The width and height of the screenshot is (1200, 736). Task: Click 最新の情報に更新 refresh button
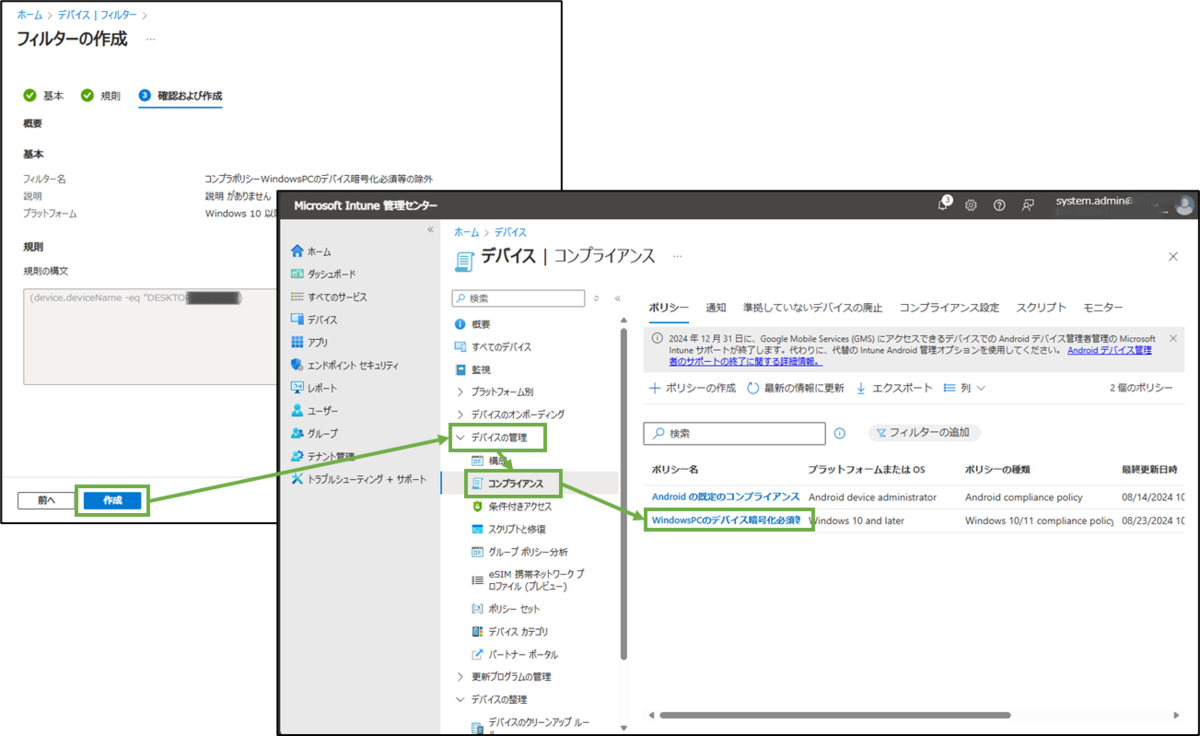tap(796, 388)
